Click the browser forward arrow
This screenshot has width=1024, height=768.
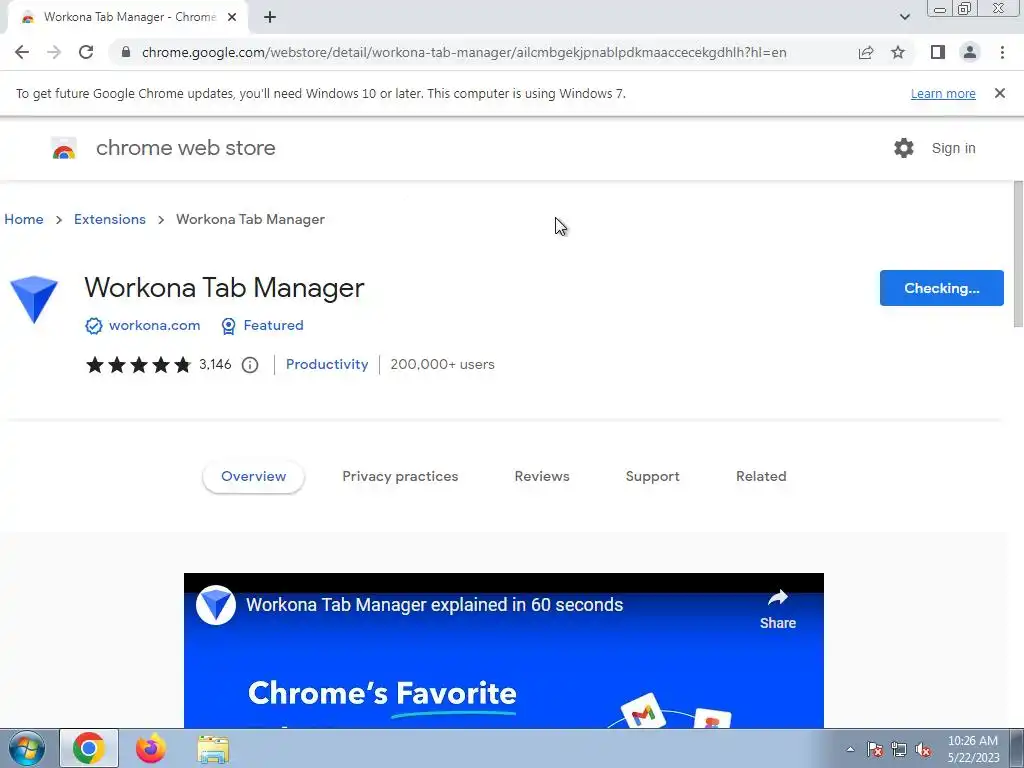(x=54, y=52)
